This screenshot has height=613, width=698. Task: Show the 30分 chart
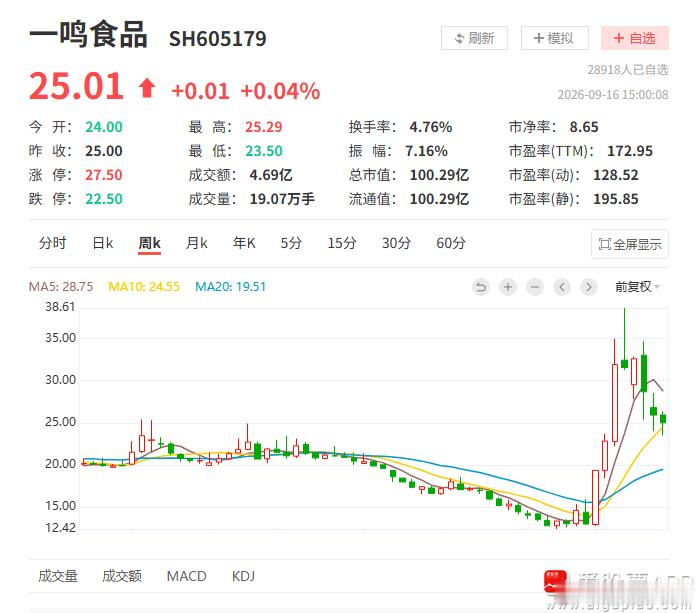(x=396, y=243)
